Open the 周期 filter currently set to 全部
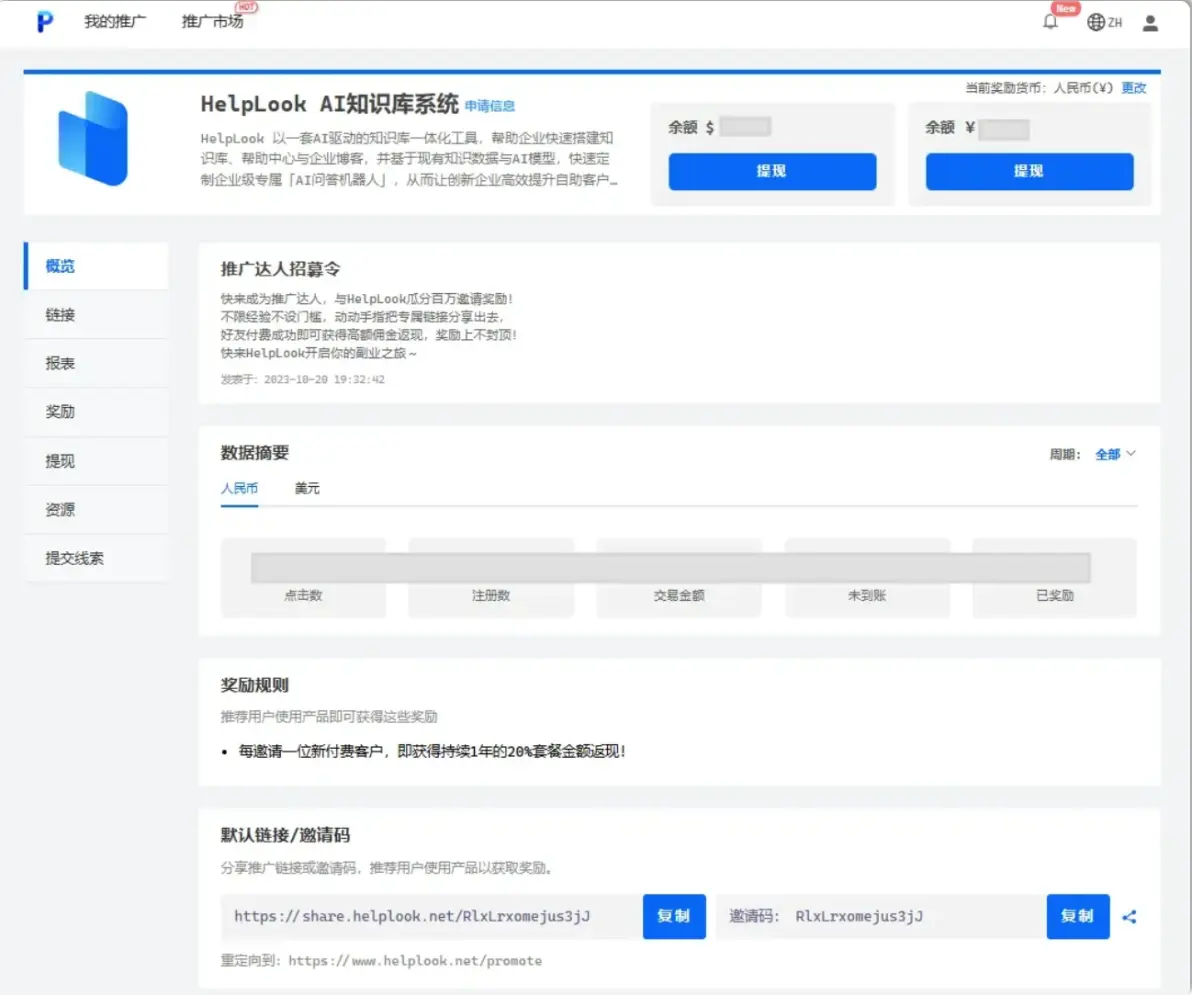 [1115, 453]
